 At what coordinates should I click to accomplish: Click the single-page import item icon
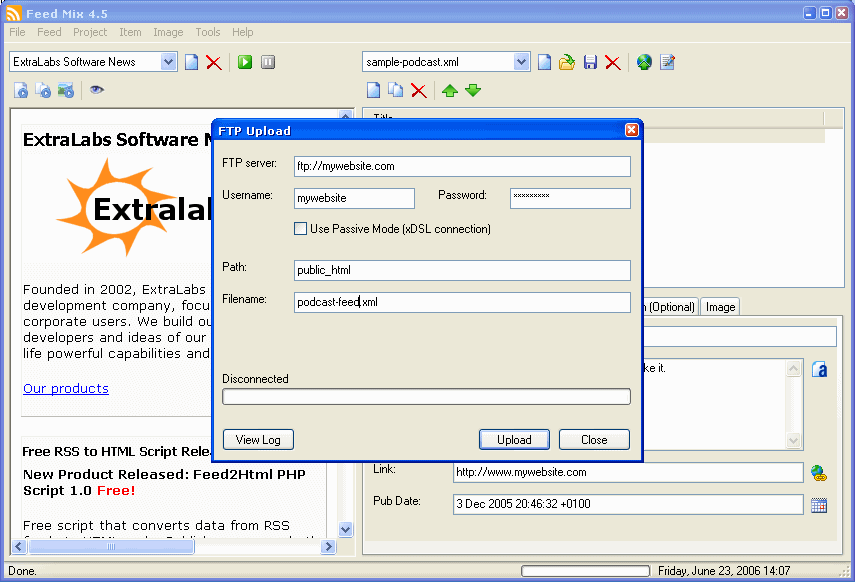coord(21,91)
